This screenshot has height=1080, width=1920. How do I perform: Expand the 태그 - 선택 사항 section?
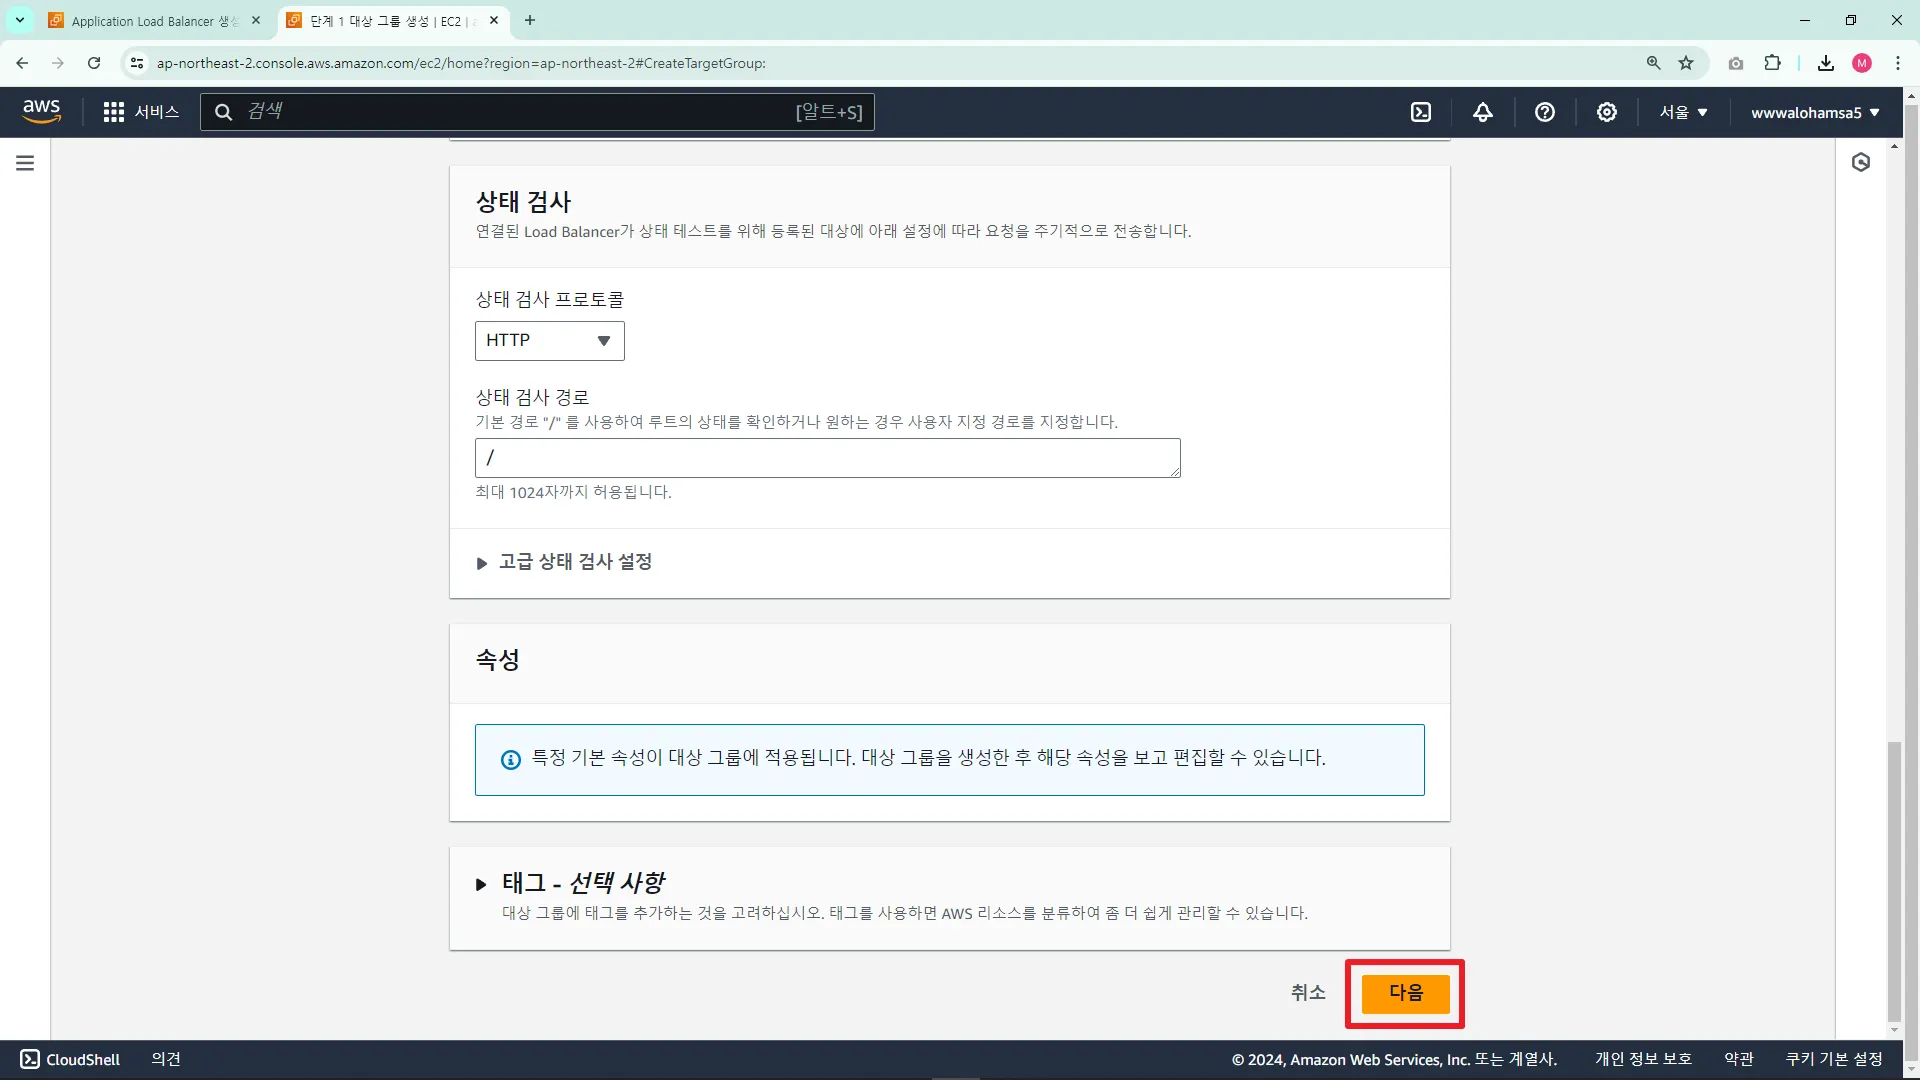click(x=582, y=883)
